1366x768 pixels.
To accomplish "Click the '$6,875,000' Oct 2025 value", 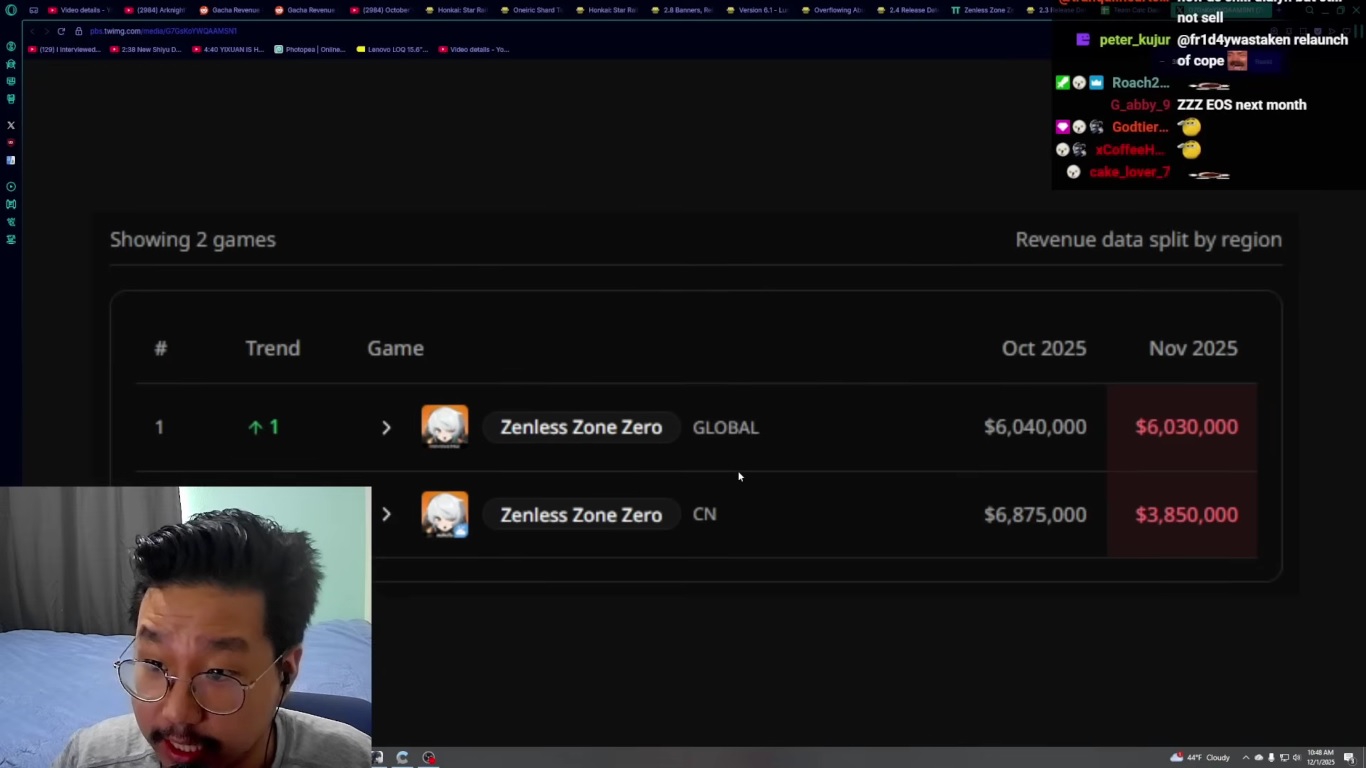I will pos(1035,515).
